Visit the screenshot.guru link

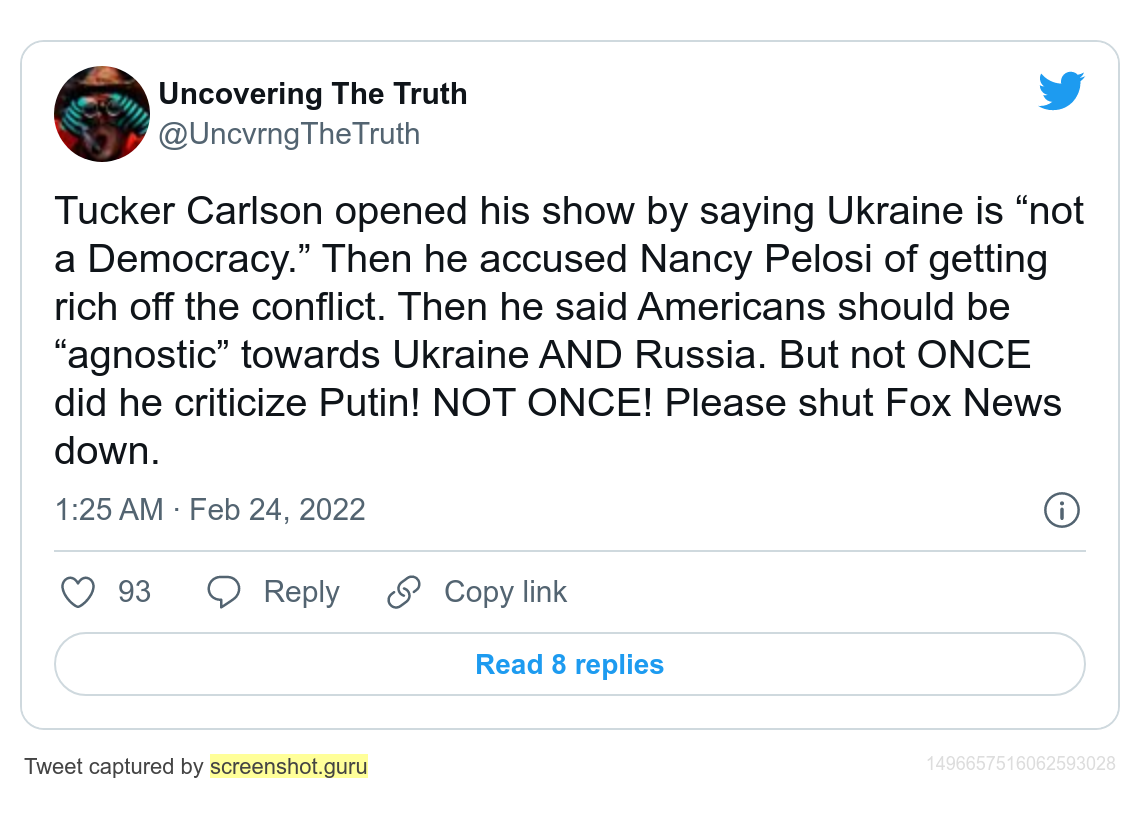click(288, 767)
